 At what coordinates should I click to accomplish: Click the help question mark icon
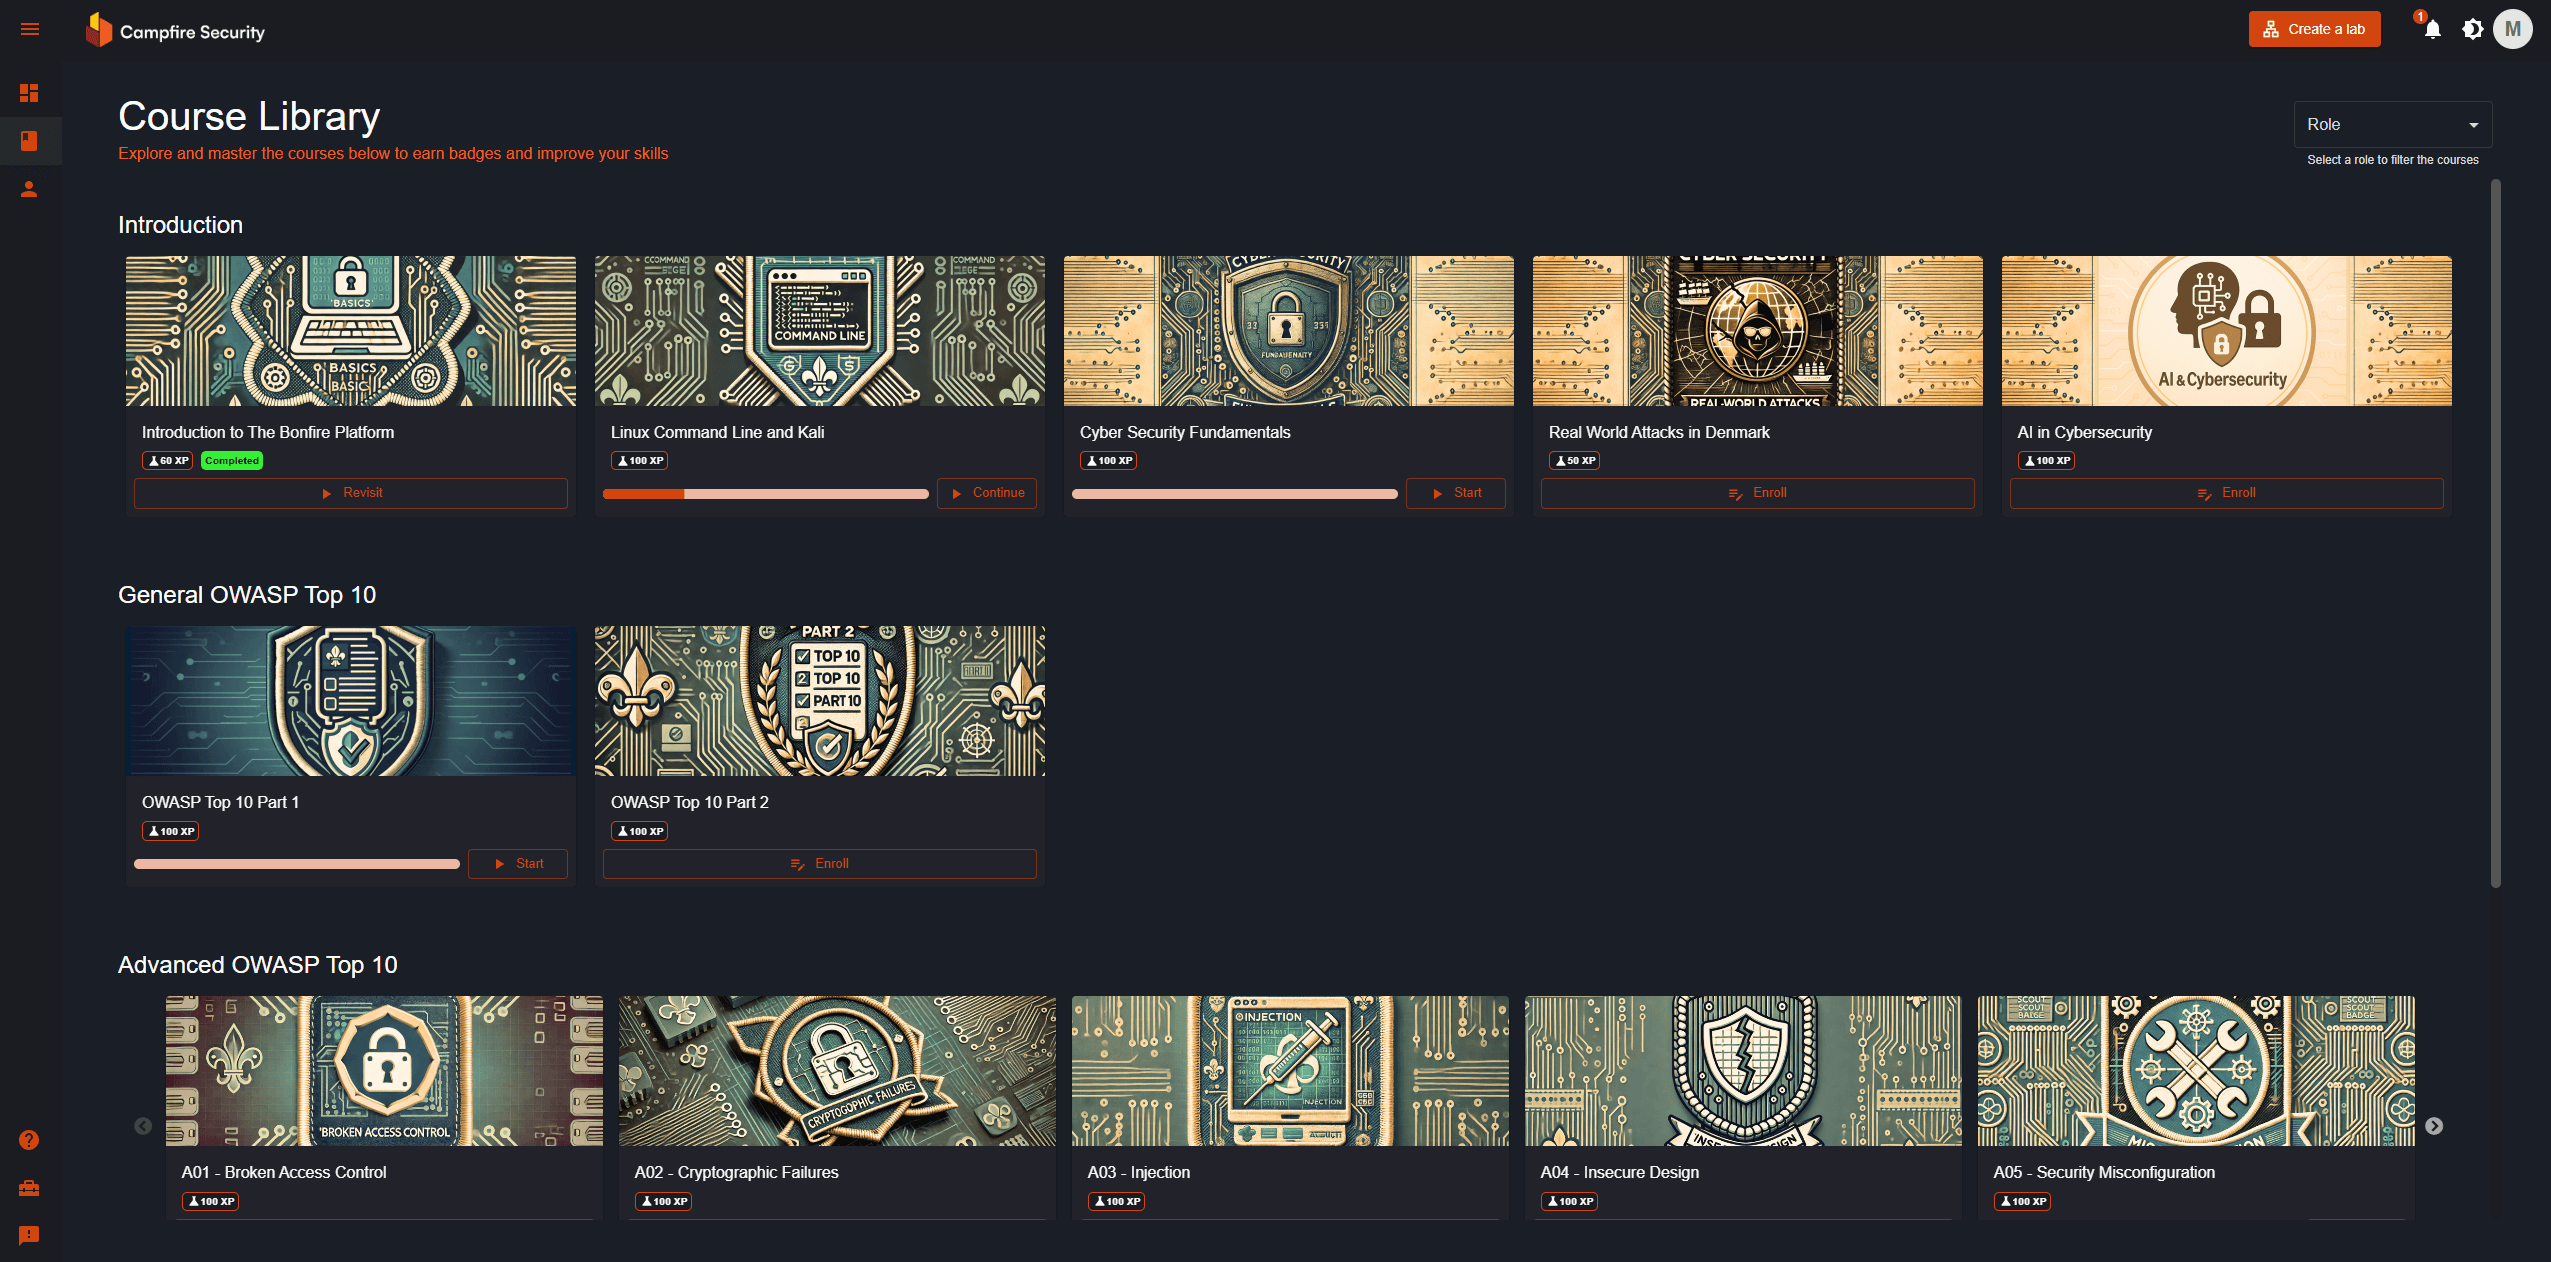(29, 1140)
